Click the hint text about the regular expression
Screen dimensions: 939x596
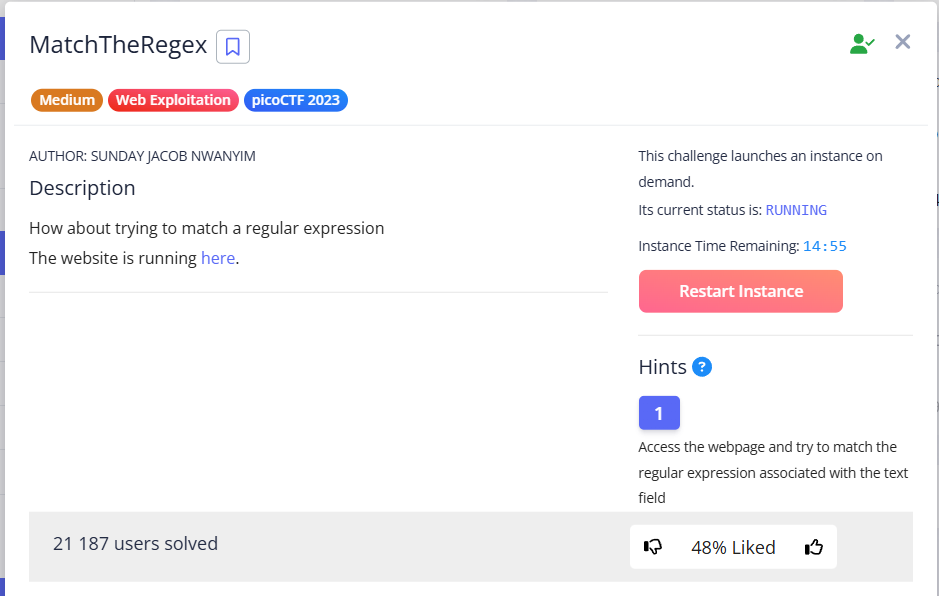[x=773, y=472]
